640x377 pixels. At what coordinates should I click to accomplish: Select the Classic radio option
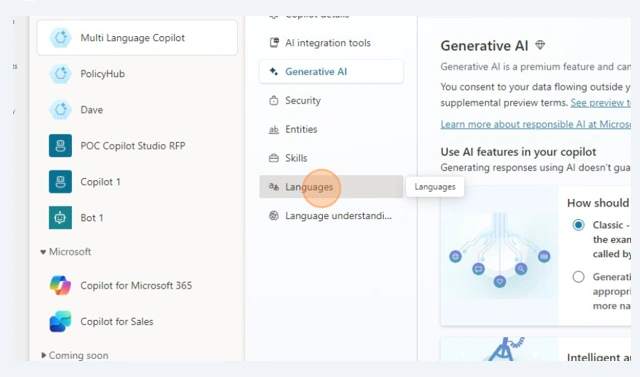tap(578, 225)
